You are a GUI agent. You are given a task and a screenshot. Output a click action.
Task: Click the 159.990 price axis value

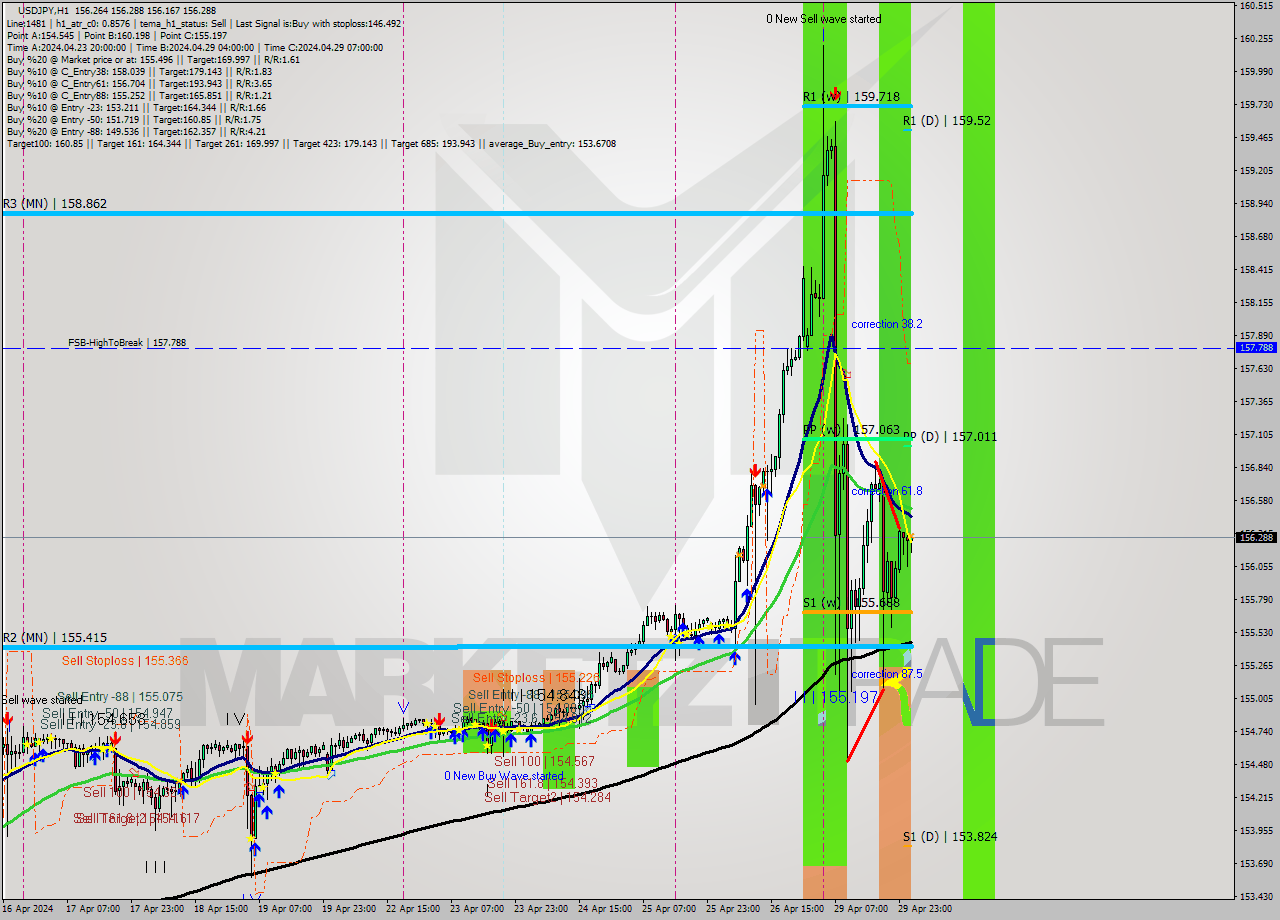pyautogui.click(x=1256, y=72)
